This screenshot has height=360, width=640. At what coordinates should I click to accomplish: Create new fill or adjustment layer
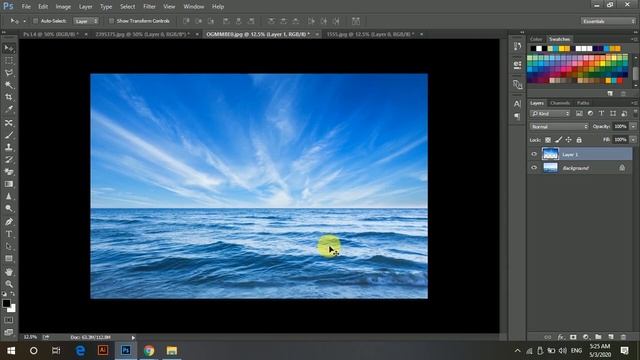(586, 337)
